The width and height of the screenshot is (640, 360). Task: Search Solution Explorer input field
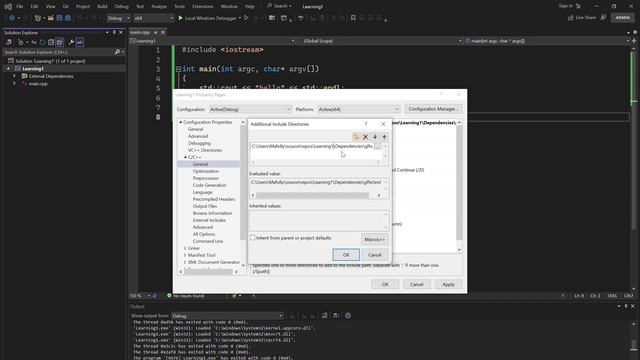(x=58, y=52)
